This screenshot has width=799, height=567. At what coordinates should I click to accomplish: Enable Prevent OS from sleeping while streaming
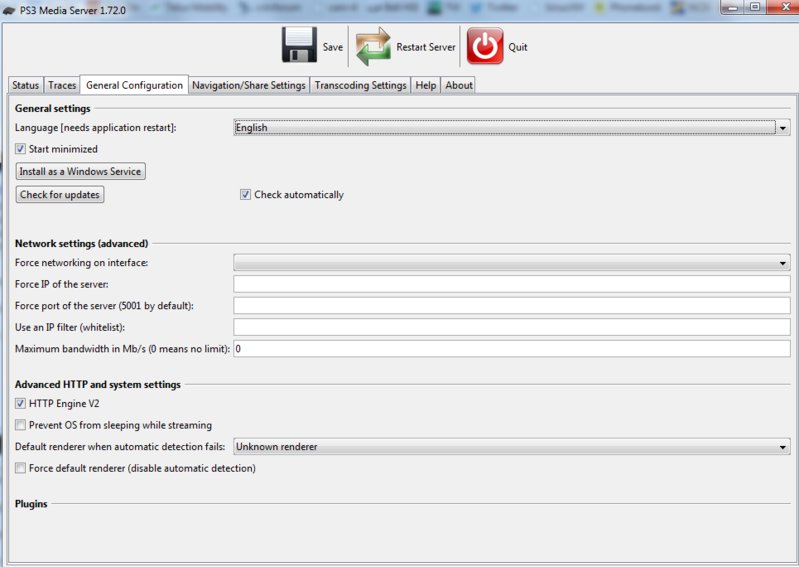20,425
